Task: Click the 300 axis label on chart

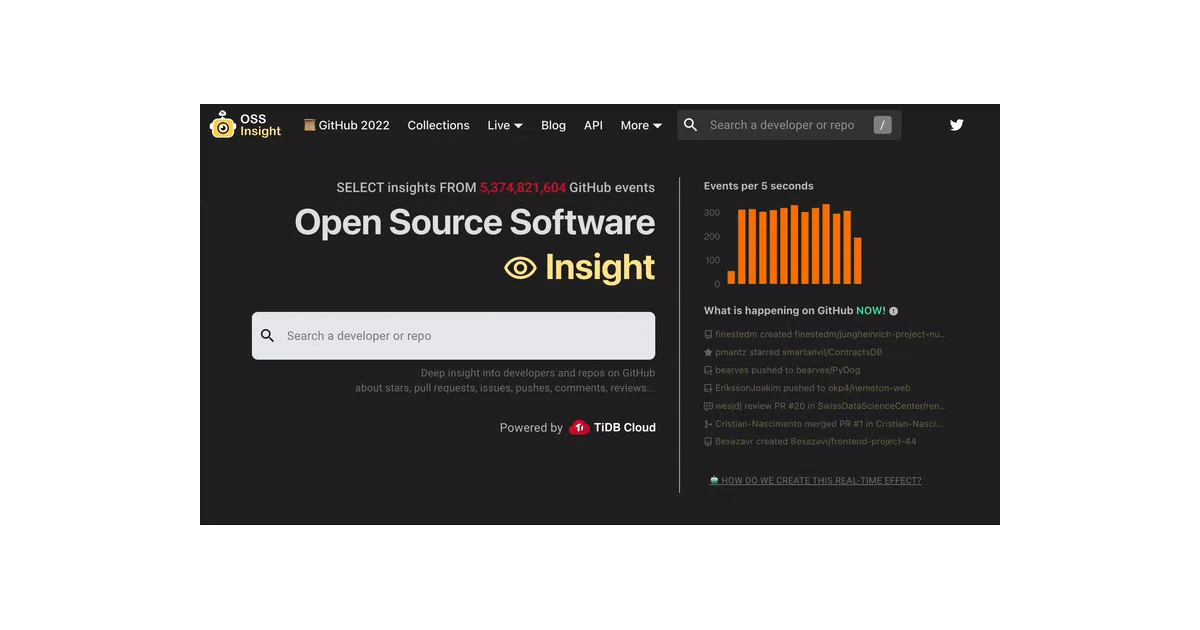Action: click(712, 213)
